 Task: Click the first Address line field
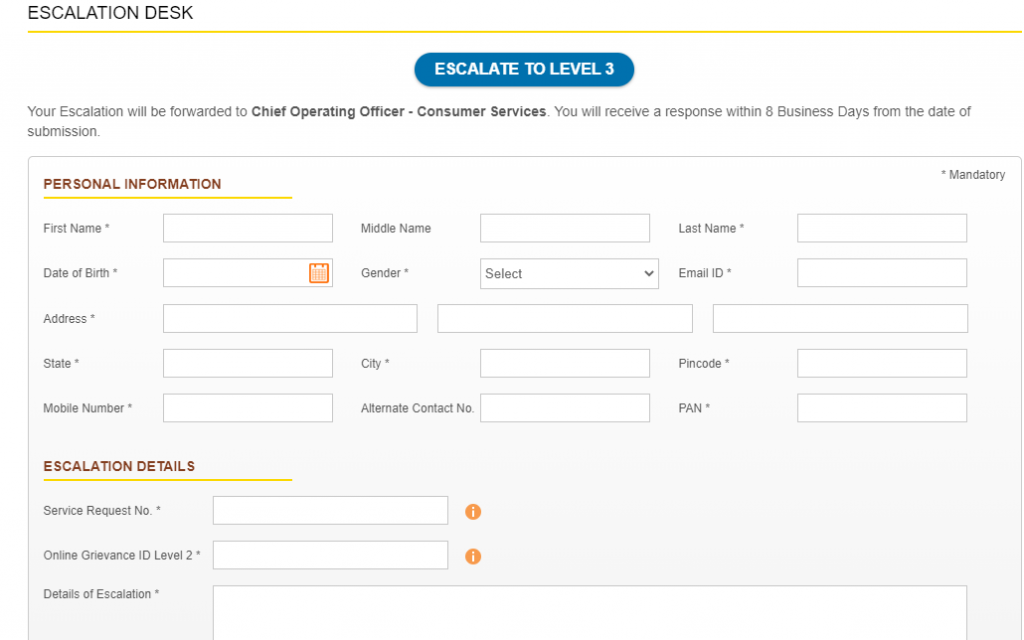click(x=290, y=318)
